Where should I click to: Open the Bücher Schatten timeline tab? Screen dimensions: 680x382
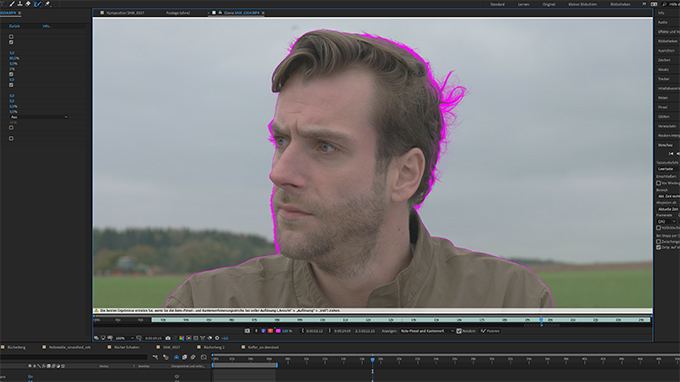pyautogui.click(x=126, y=347)
